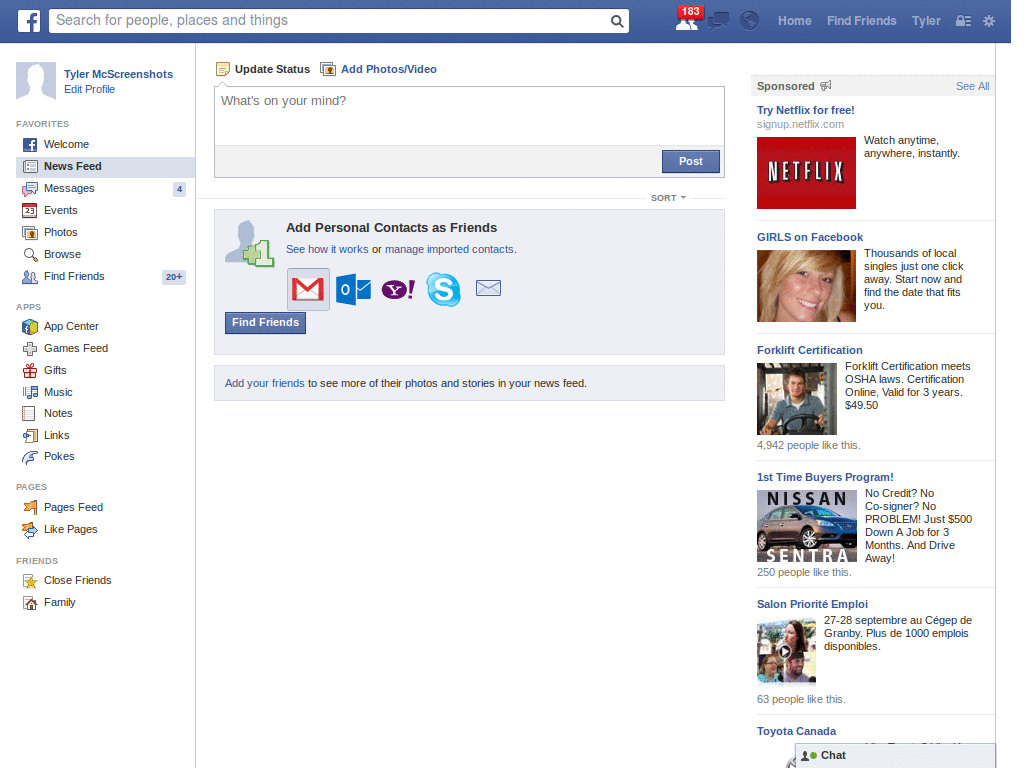Image resolution: width=1024 pixels, height=768 pixels.
Task: Click the Pokes icon
Action: point(30,457)
